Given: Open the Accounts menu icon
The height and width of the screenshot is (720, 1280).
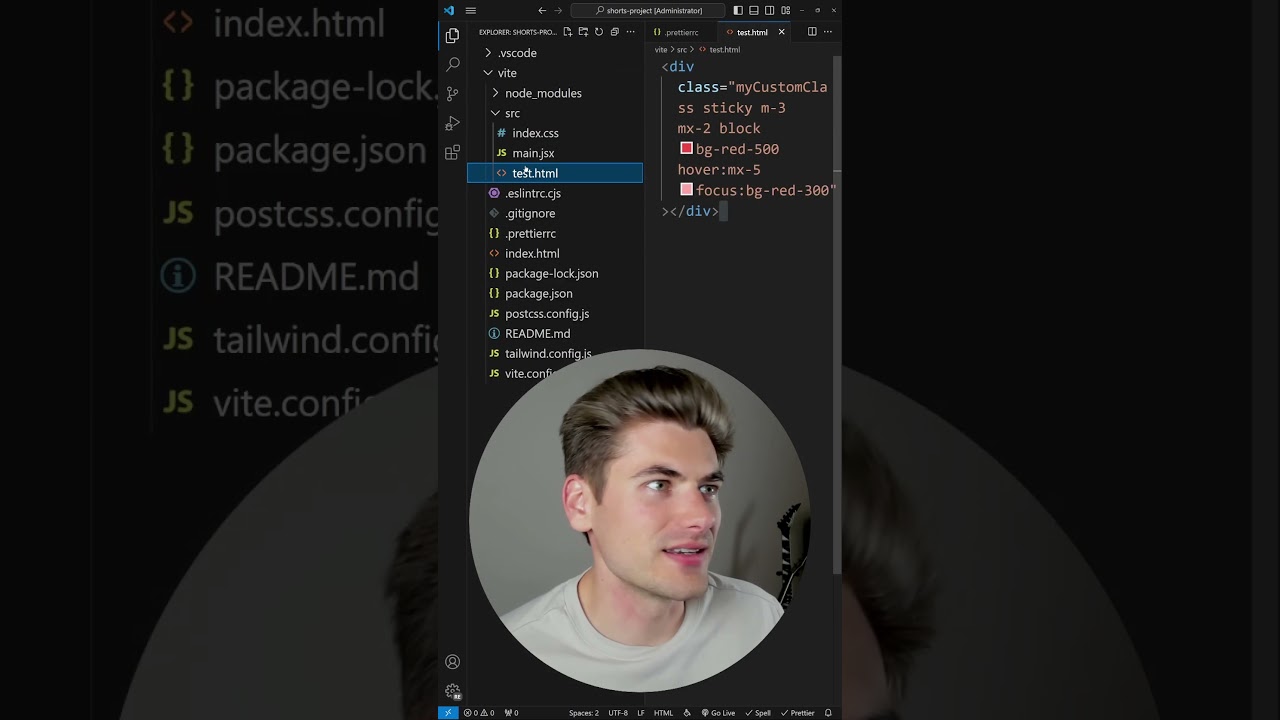Looking at the screenshot, I should [x=452, y=662].
